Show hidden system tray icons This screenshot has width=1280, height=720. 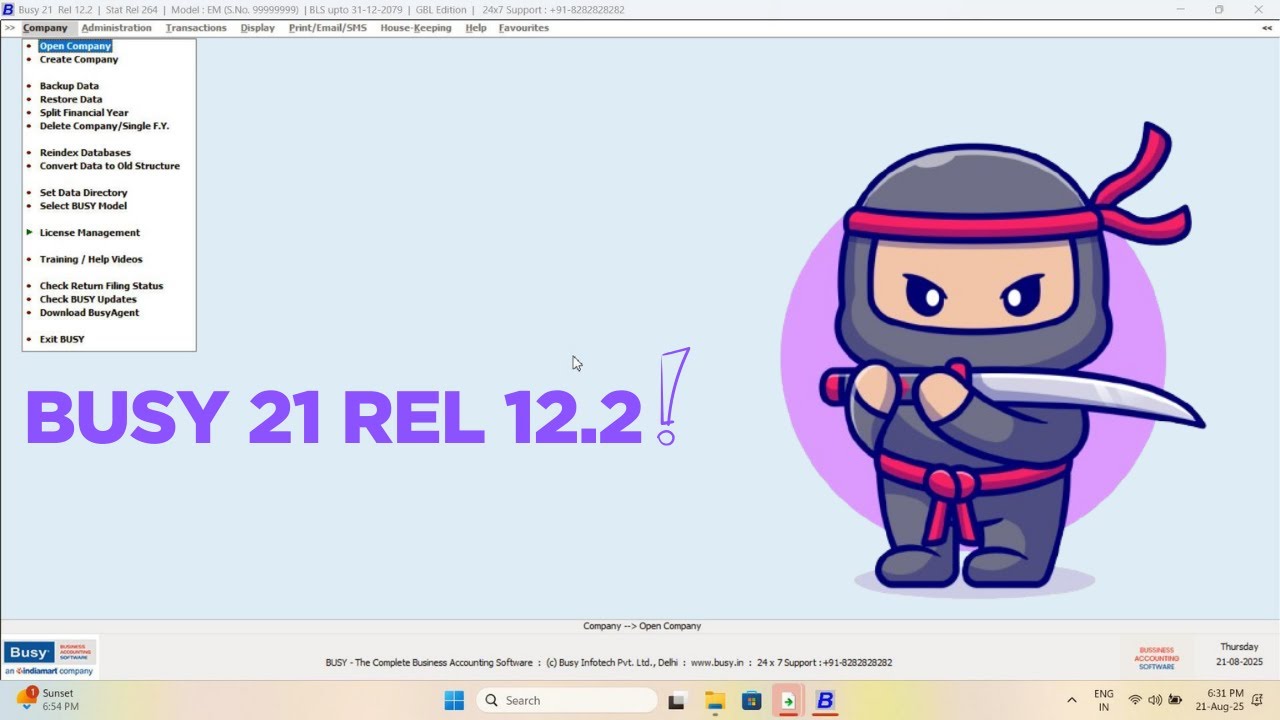[1072, 700]
